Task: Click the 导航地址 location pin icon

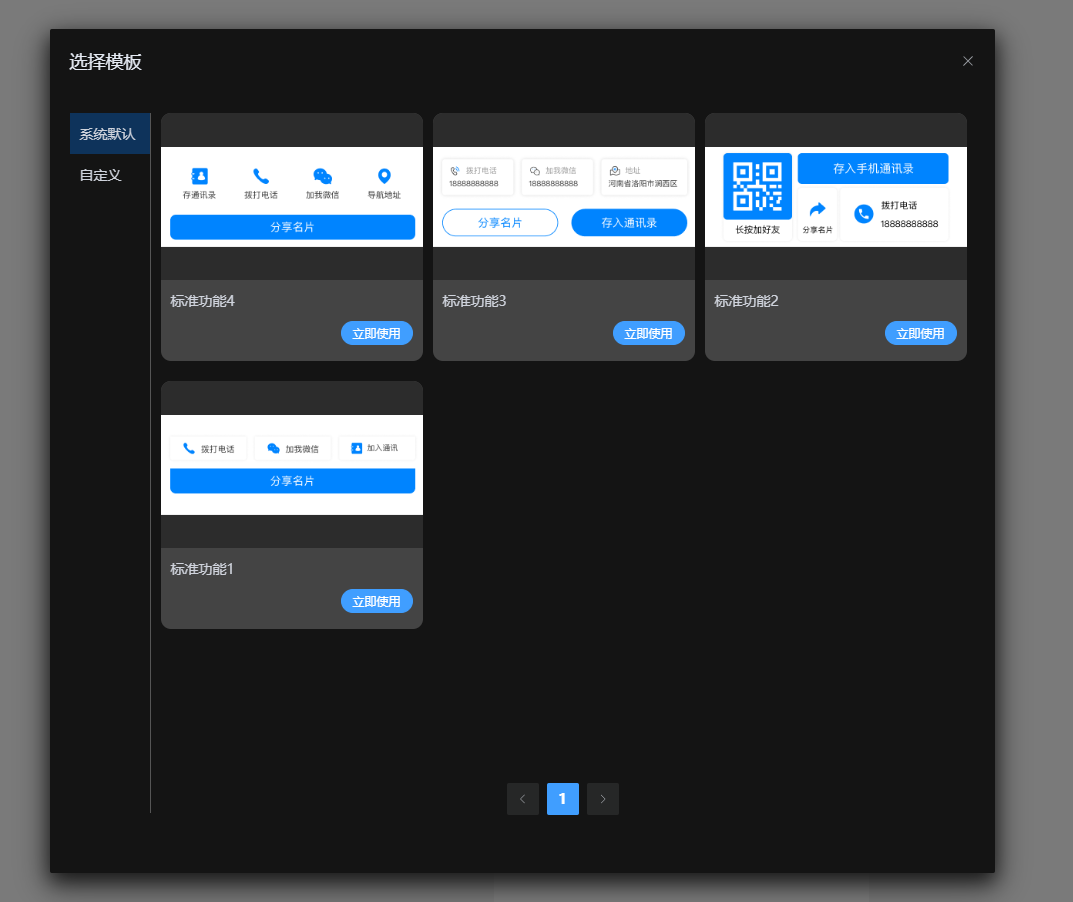Action: [x=384, y=176]
